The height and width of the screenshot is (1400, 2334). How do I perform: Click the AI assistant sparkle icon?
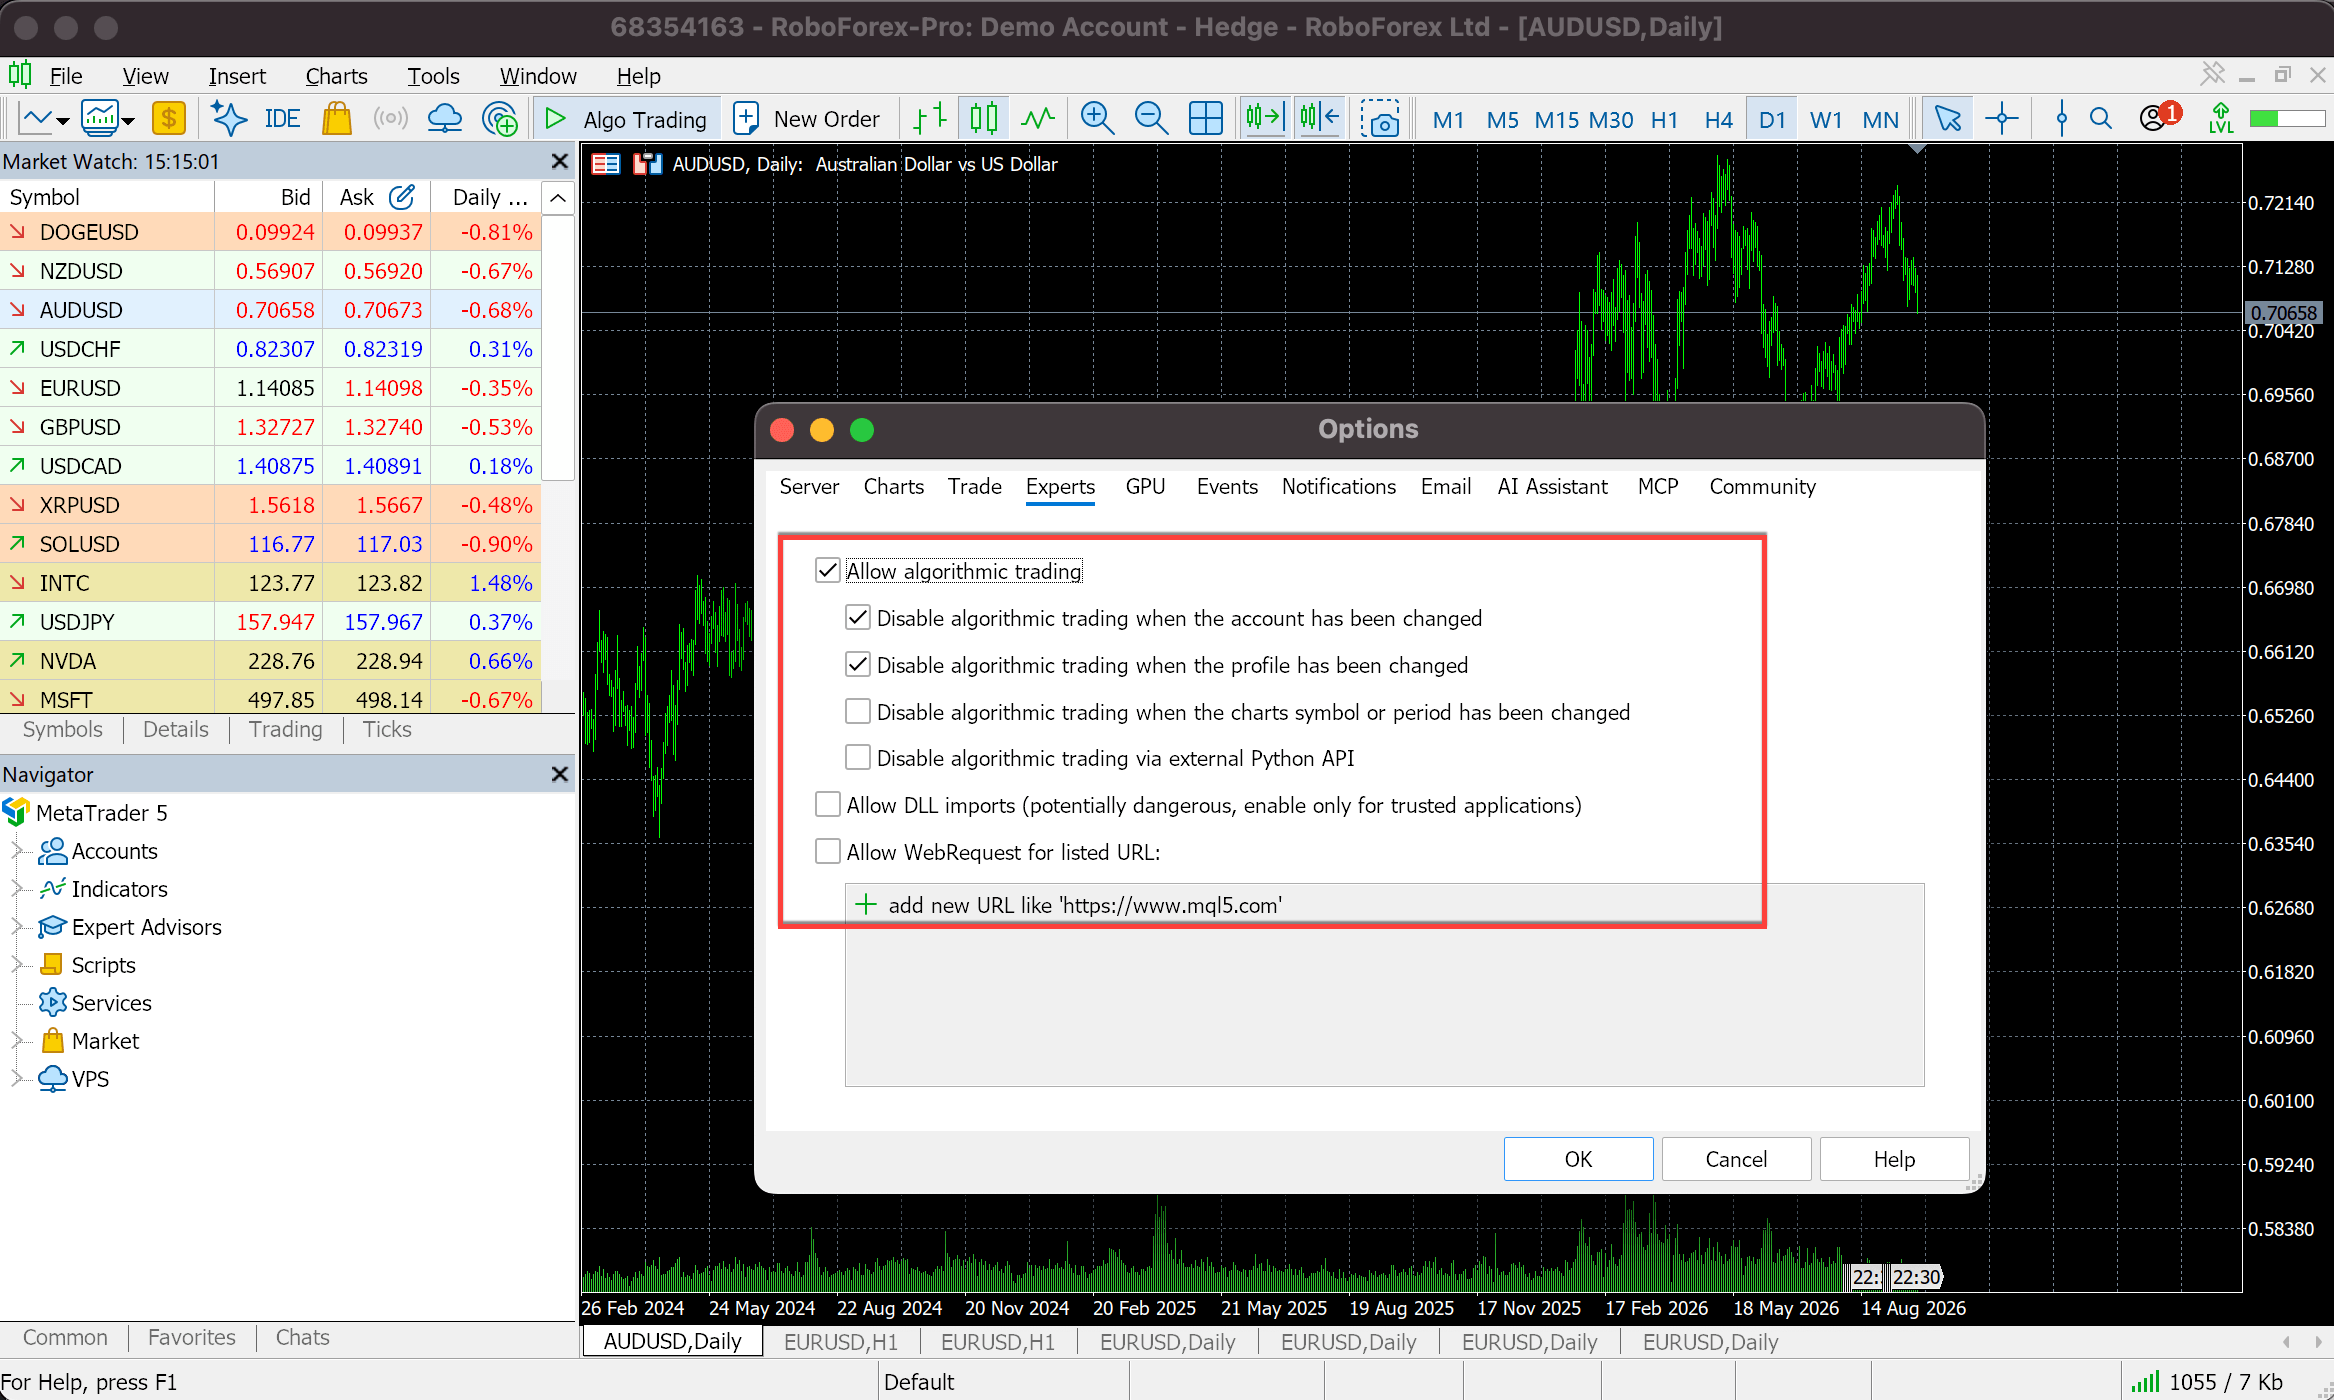229,119
